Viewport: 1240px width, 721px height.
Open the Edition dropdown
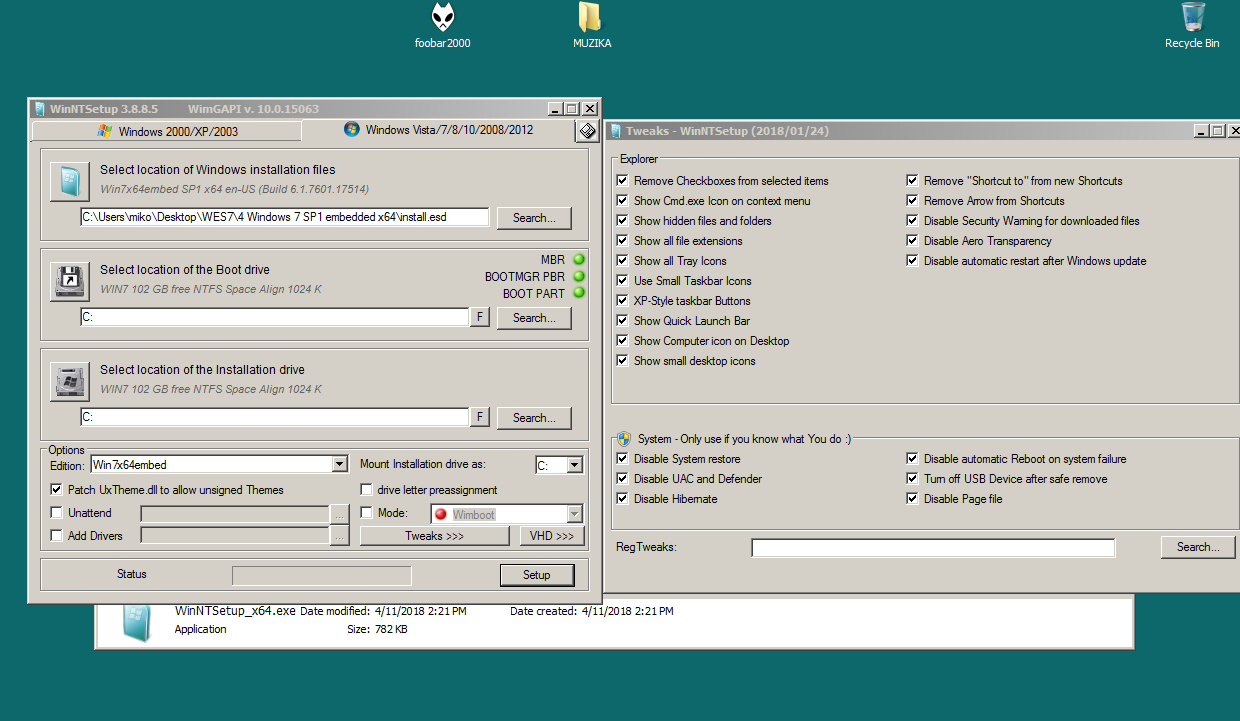click(x=339, y=465)
